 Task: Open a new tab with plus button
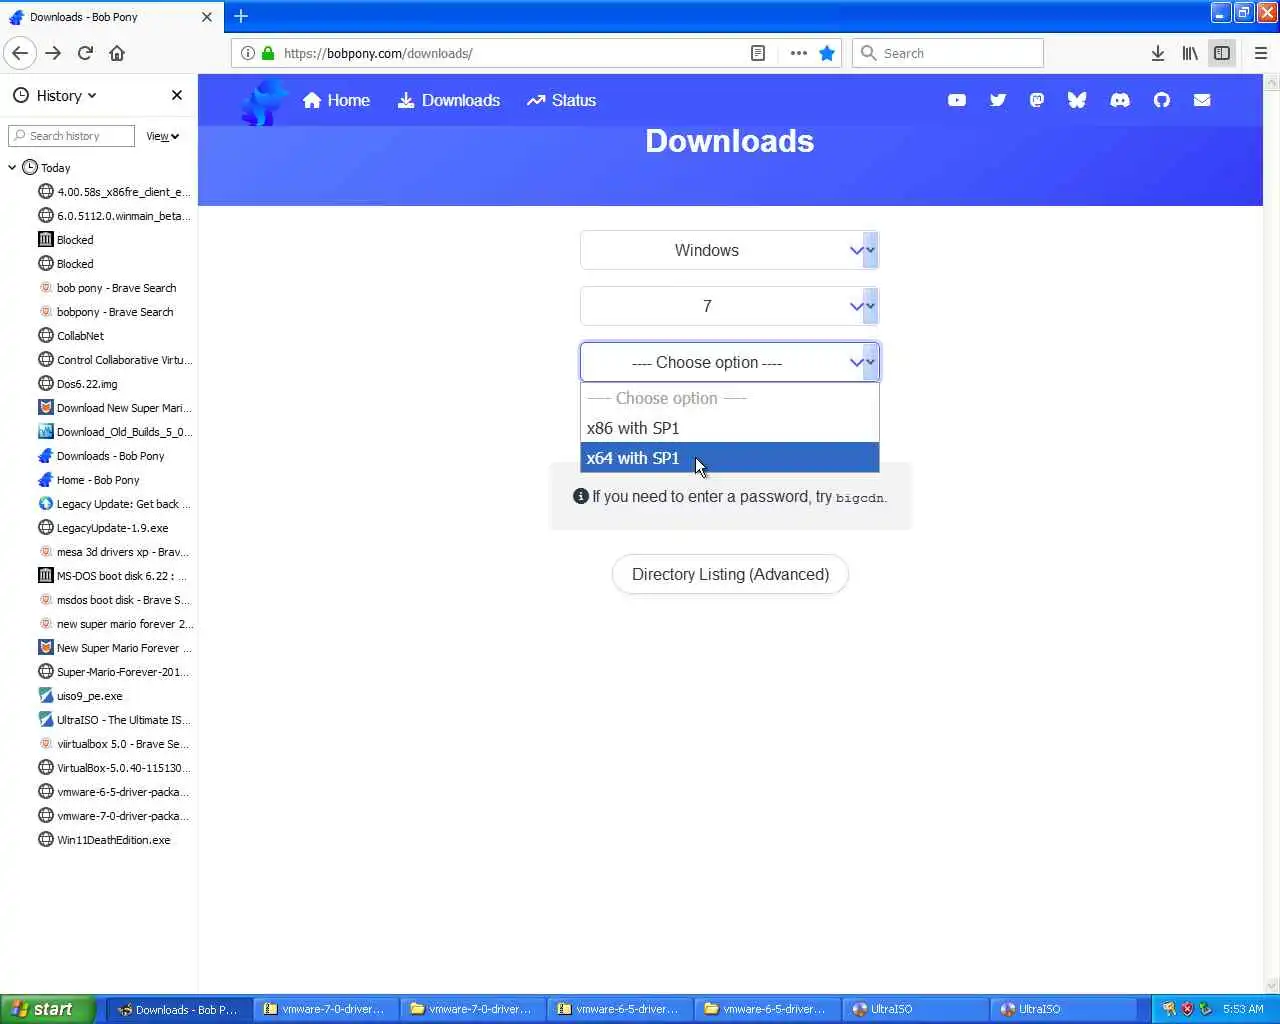pos(241,16)
